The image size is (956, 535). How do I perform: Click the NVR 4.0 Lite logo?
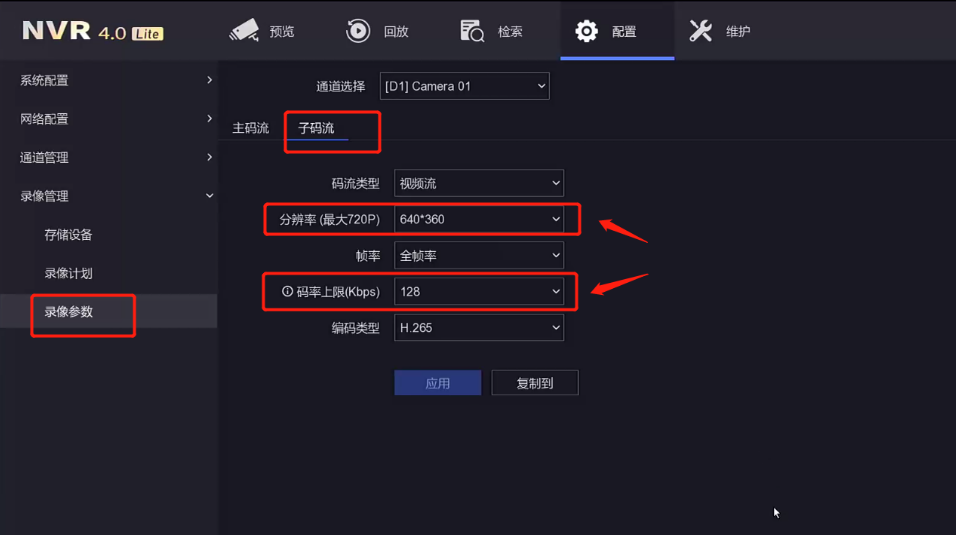click(93, 31)
